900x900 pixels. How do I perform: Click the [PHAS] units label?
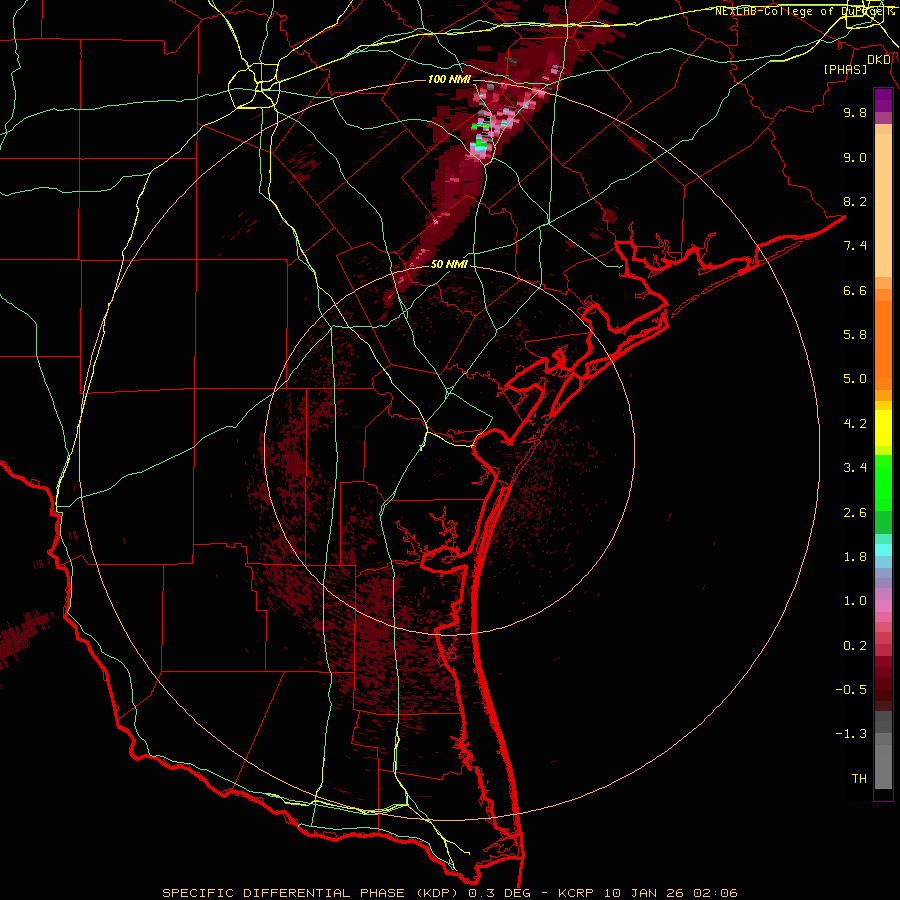[845, 69]
